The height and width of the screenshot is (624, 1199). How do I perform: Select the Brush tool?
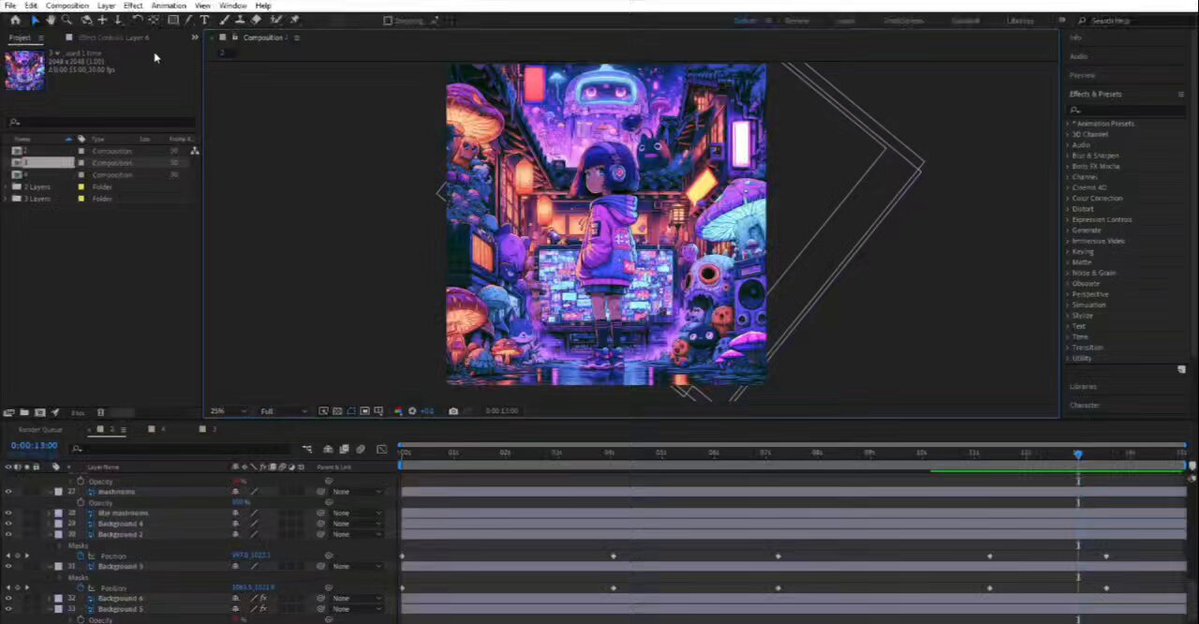point(224,20)
